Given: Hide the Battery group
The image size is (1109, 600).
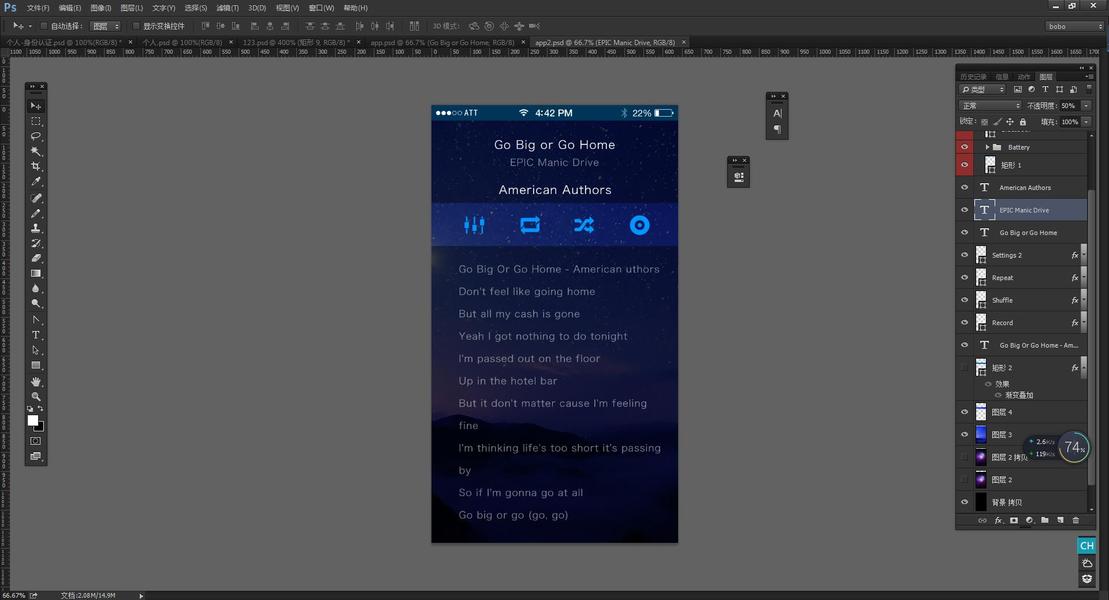Looking at the screenshot, I should click(964, 147).
